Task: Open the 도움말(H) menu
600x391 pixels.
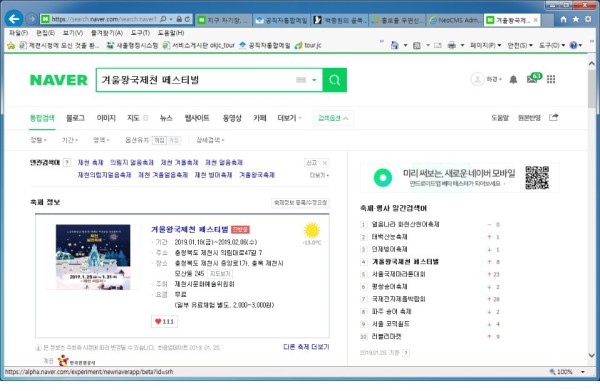Action: point(171,33)
